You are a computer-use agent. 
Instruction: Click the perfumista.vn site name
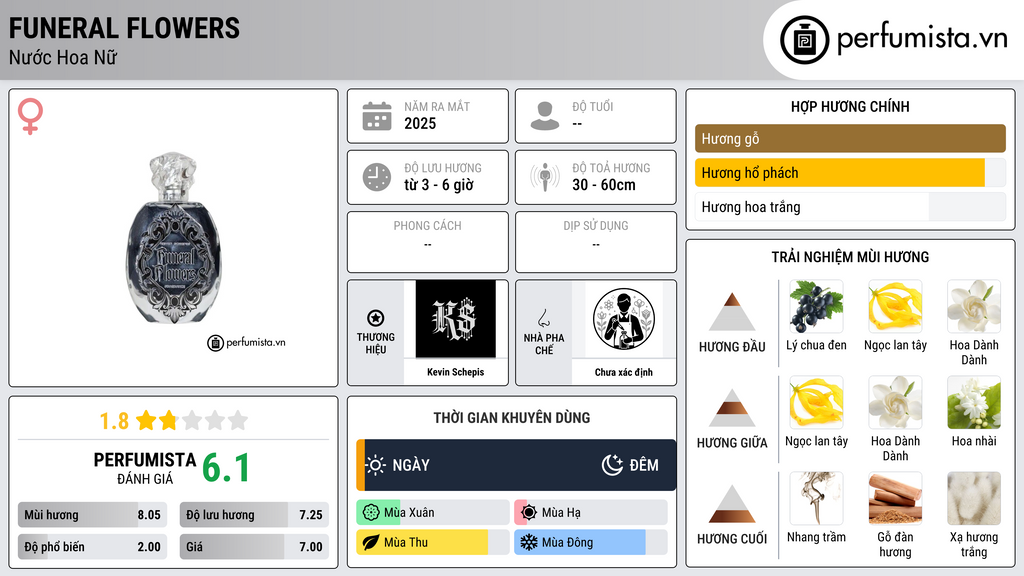[x=922, y=39]
